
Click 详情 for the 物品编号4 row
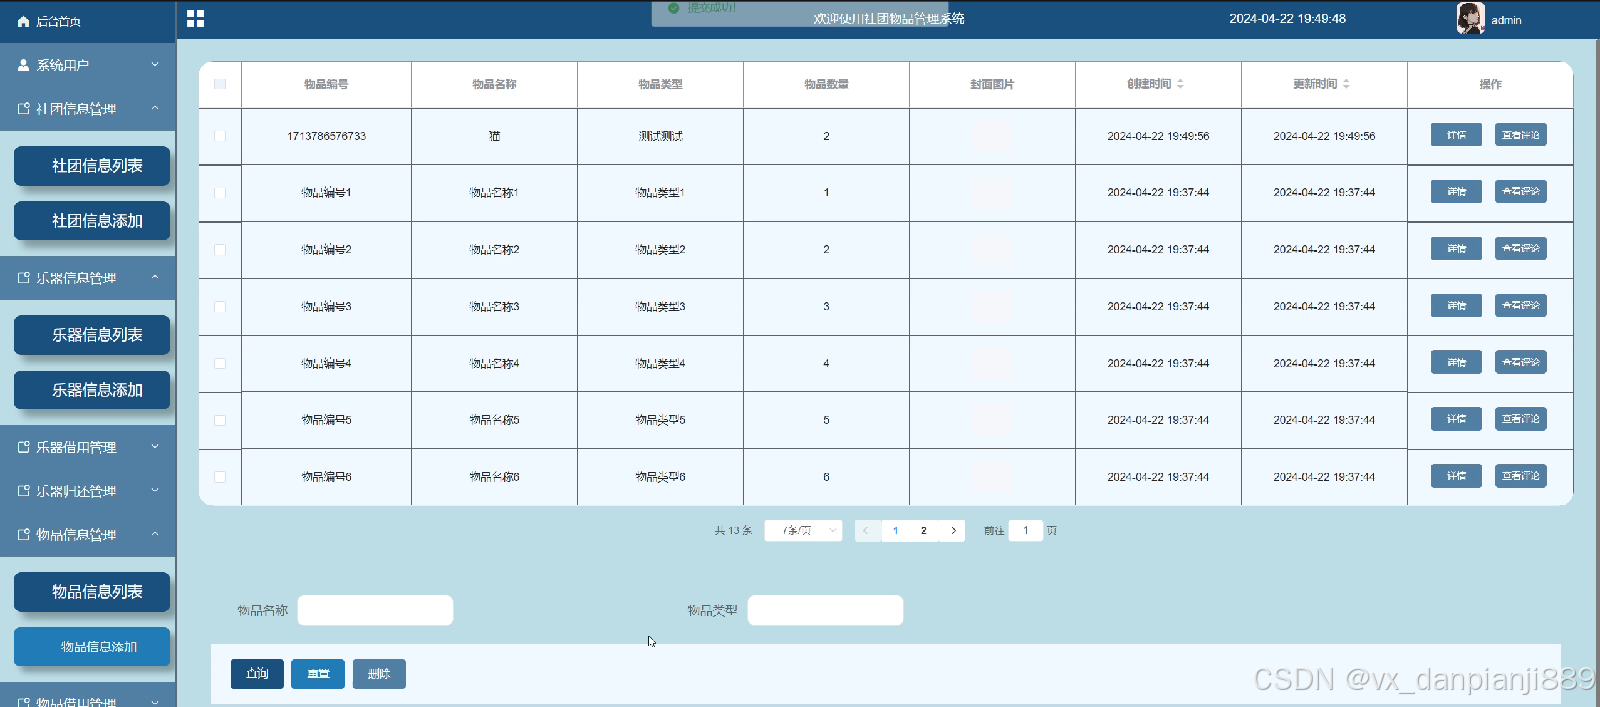coord(1456,362)
